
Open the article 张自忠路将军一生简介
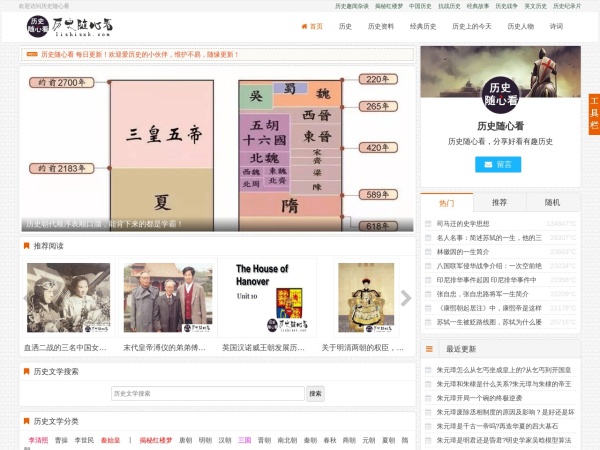(483, 294)
